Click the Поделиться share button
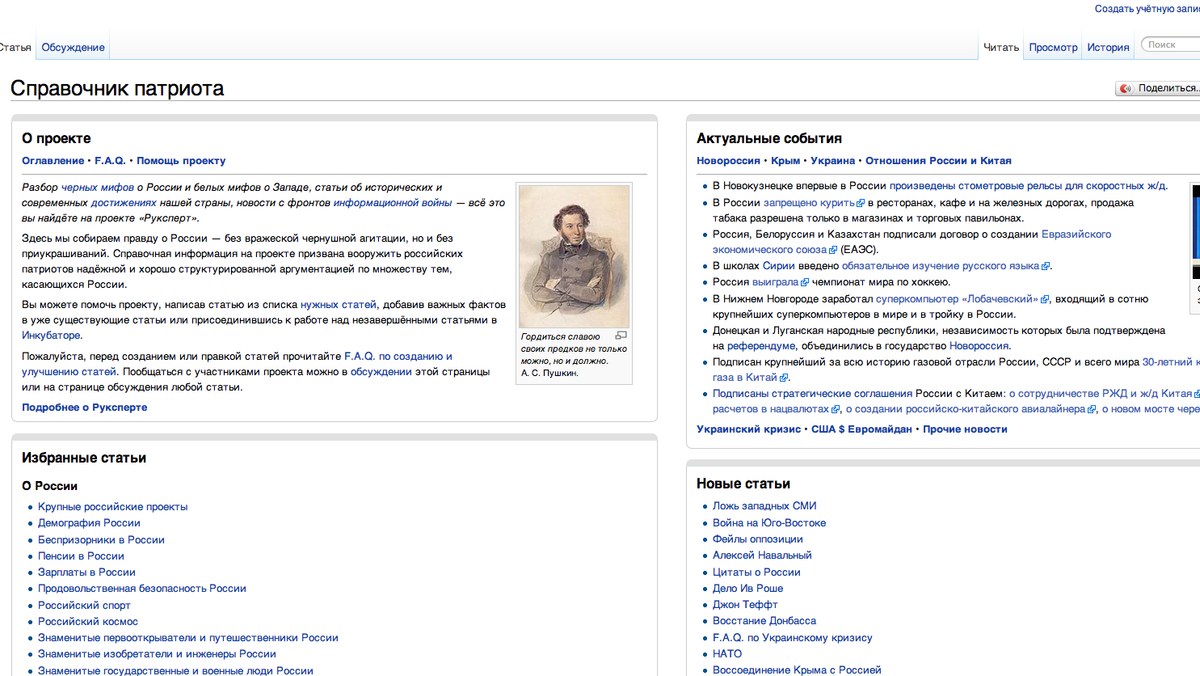Image resolution: width=1200 pixels, height=676 pixels. pyautogui.click(x=1158, y=88)
